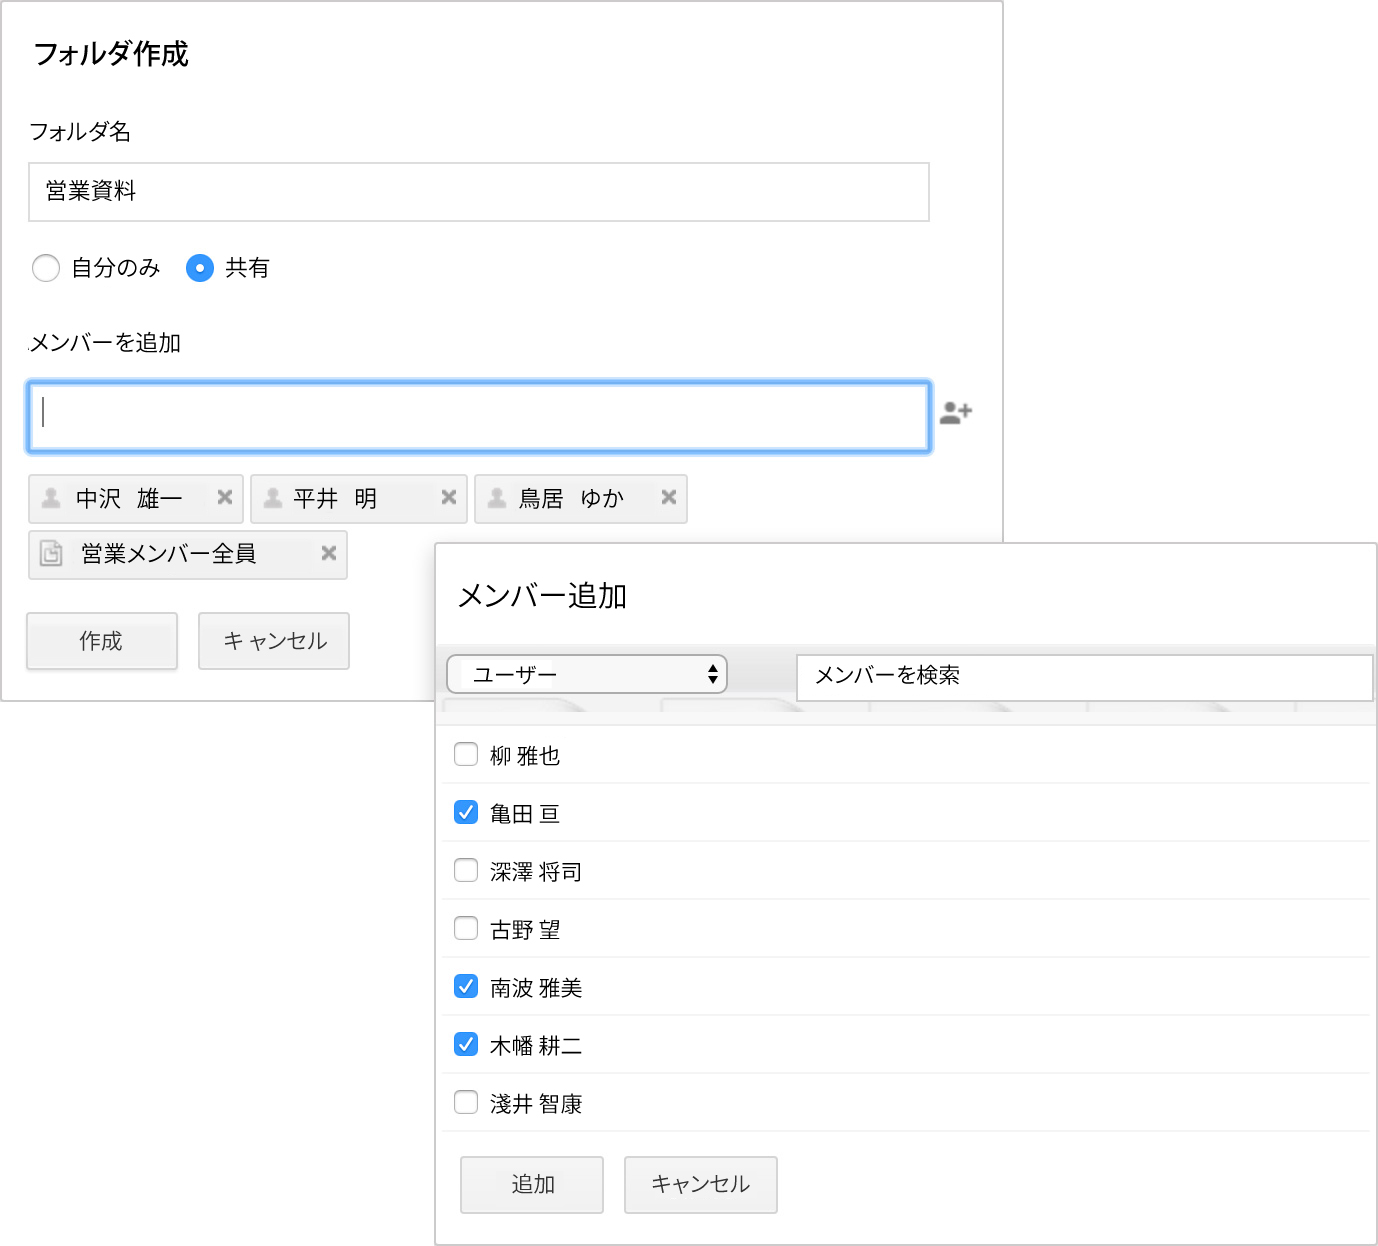Select the 共有 radio button
This screenshot has height=1246, width=1378.
coord(200,268)
